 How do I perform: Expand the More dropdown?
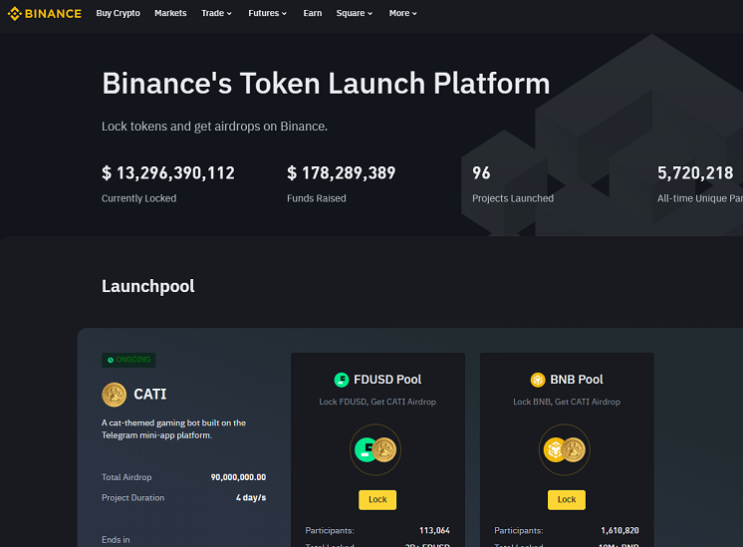[x=403, y=13]
